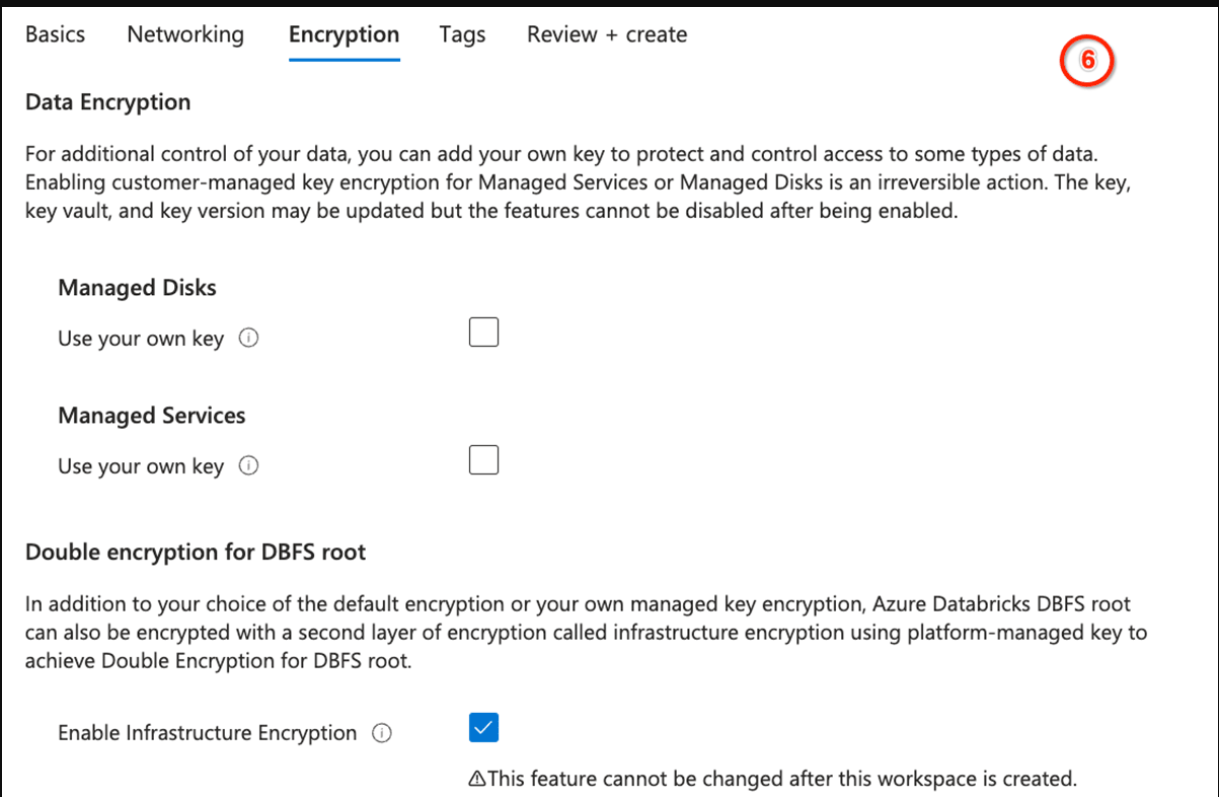Click Enable Infrastructure Encryption label text
The image size is (1219, 797).
207,733
